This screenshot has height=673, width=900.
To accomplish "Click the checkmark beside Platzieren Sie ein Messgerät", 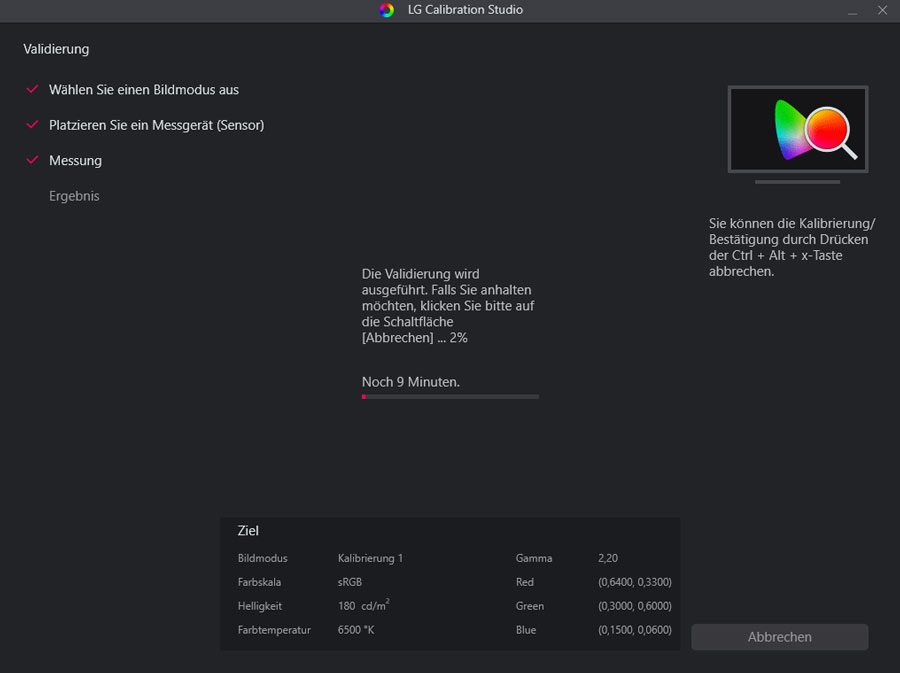I will click(x=33, y=125).
